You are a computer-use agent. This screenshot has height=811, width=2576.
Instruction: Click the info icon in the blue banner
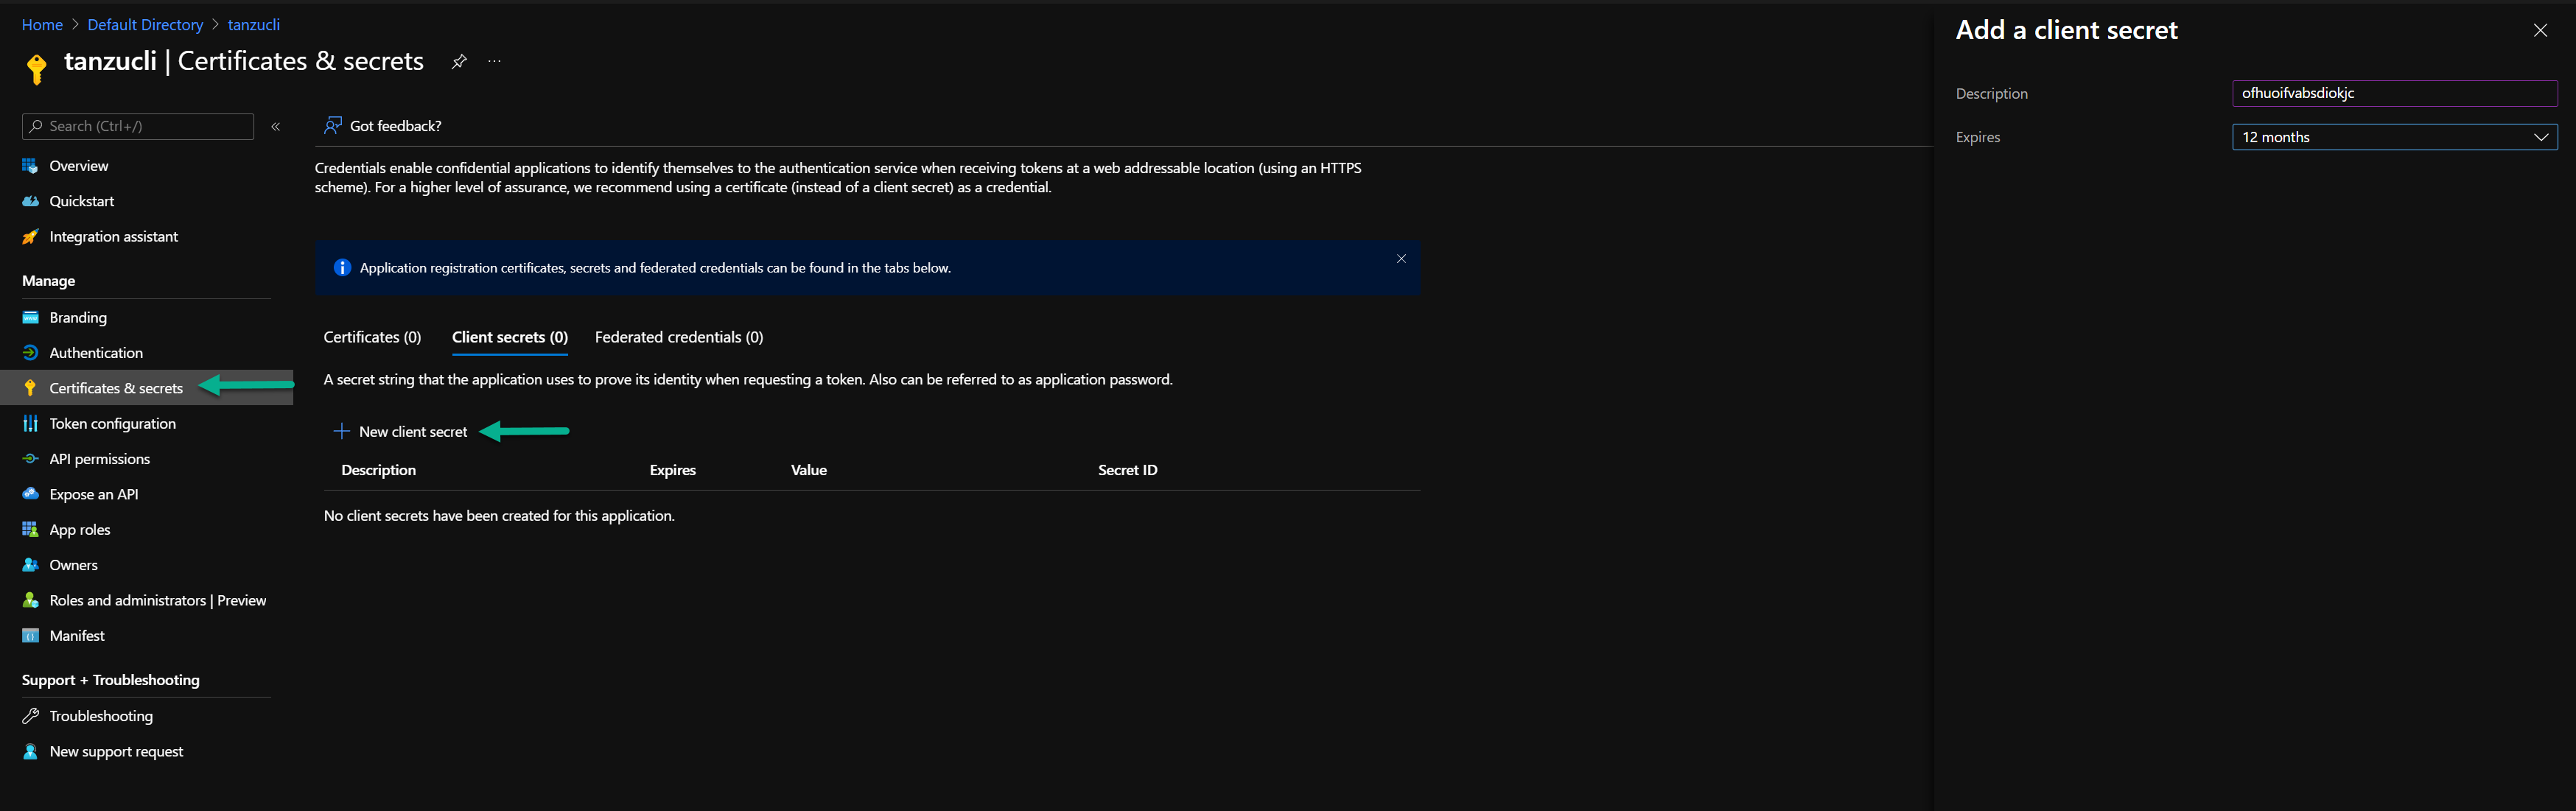[x=342, y=268]
